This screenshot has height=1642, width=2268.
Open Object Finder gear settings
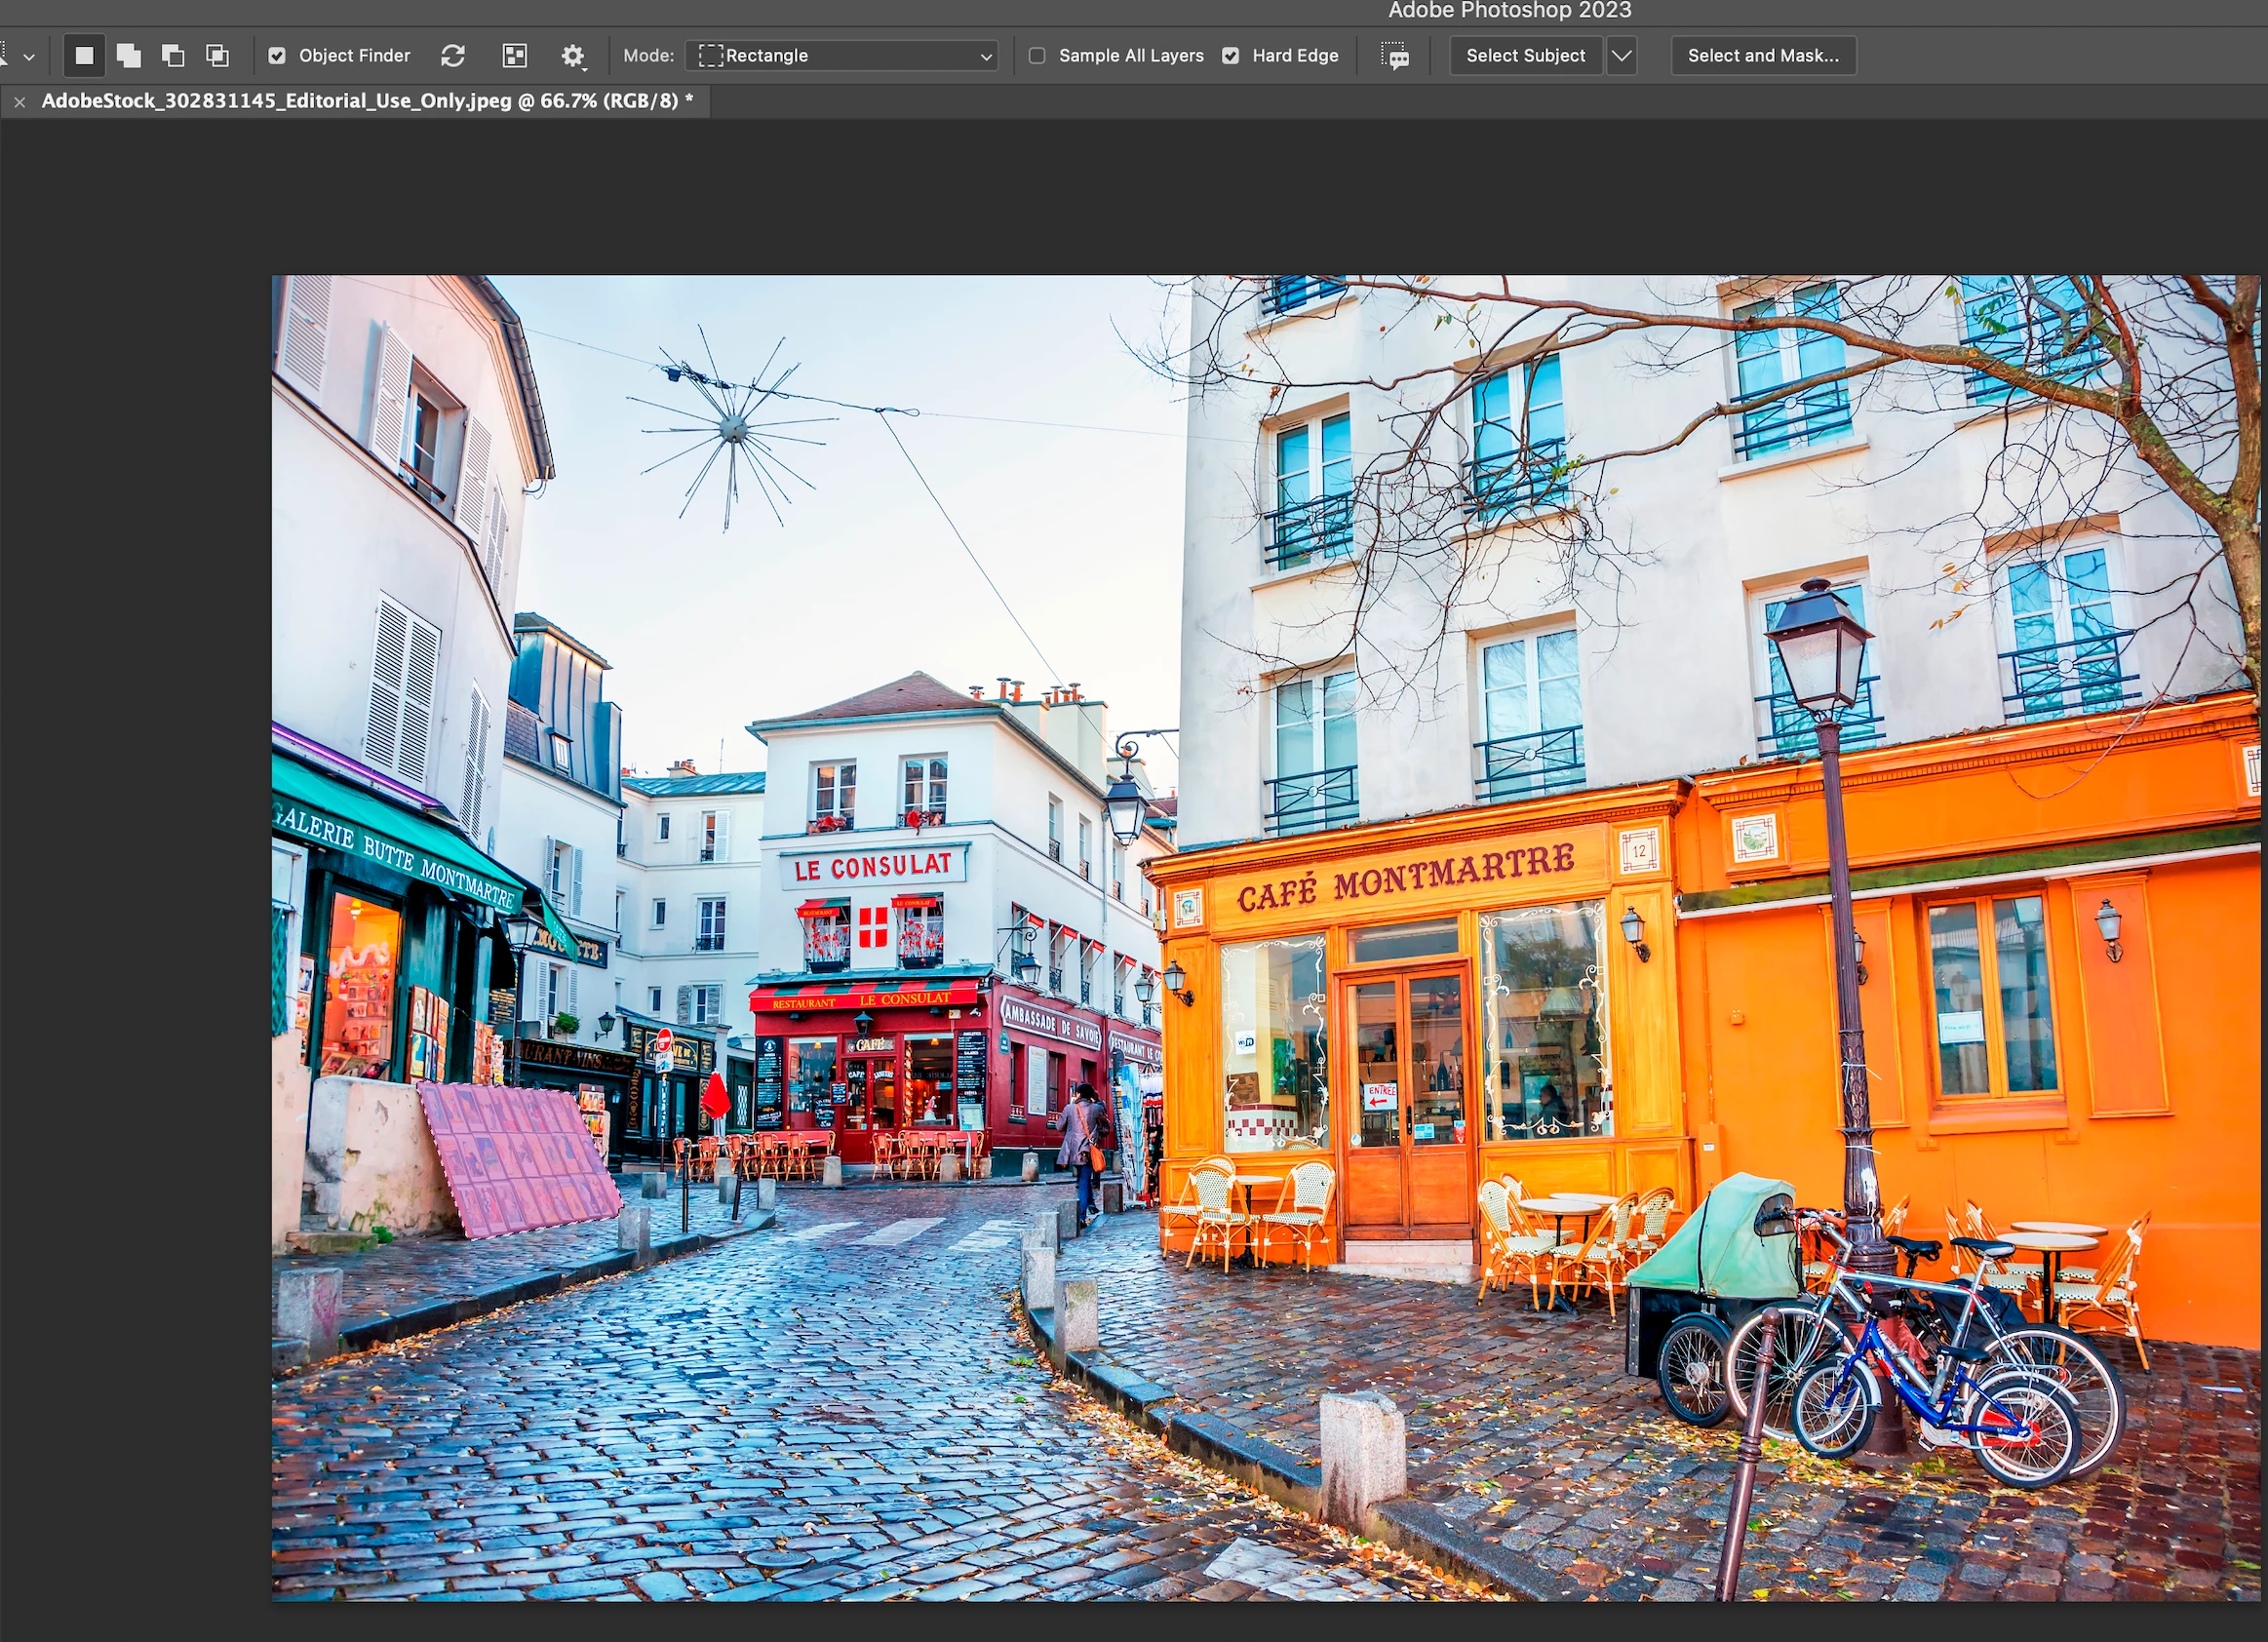pos(572,56)
